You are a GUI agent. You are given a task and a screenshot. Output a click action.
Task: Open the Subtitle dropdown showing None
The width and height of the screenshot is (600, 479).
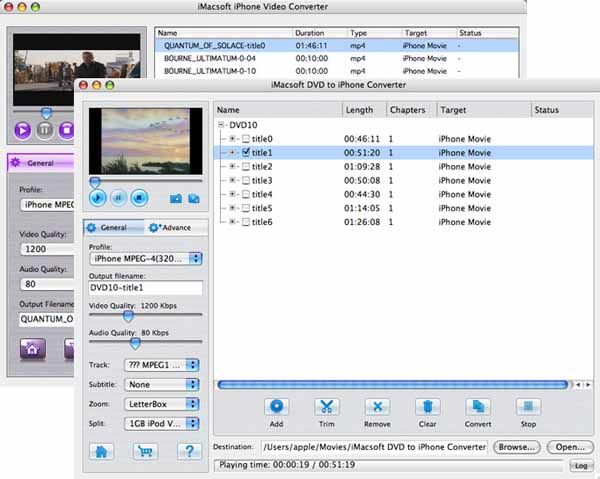pyautogui.click(x=163, y=384)
